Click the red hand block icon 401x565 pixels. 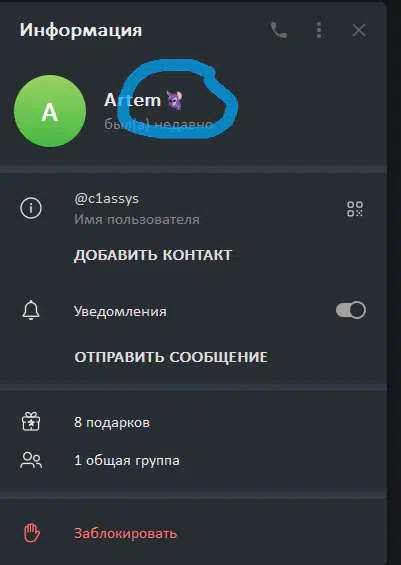coord(32,533)
